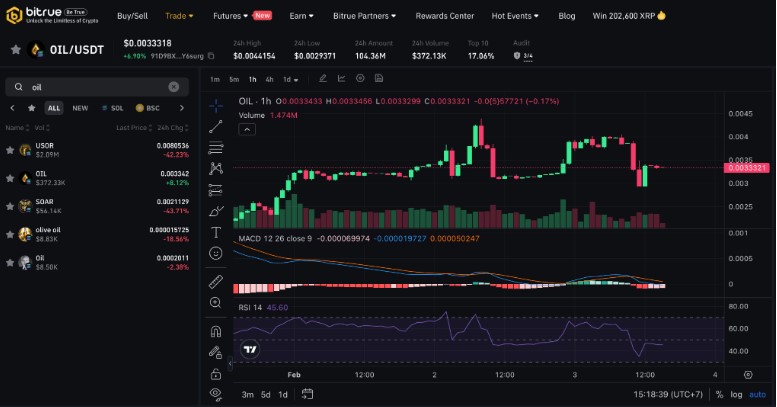Favorite the SOAR row star
Viewport: 777px width, 407px height.
click(x=10, y=206)
